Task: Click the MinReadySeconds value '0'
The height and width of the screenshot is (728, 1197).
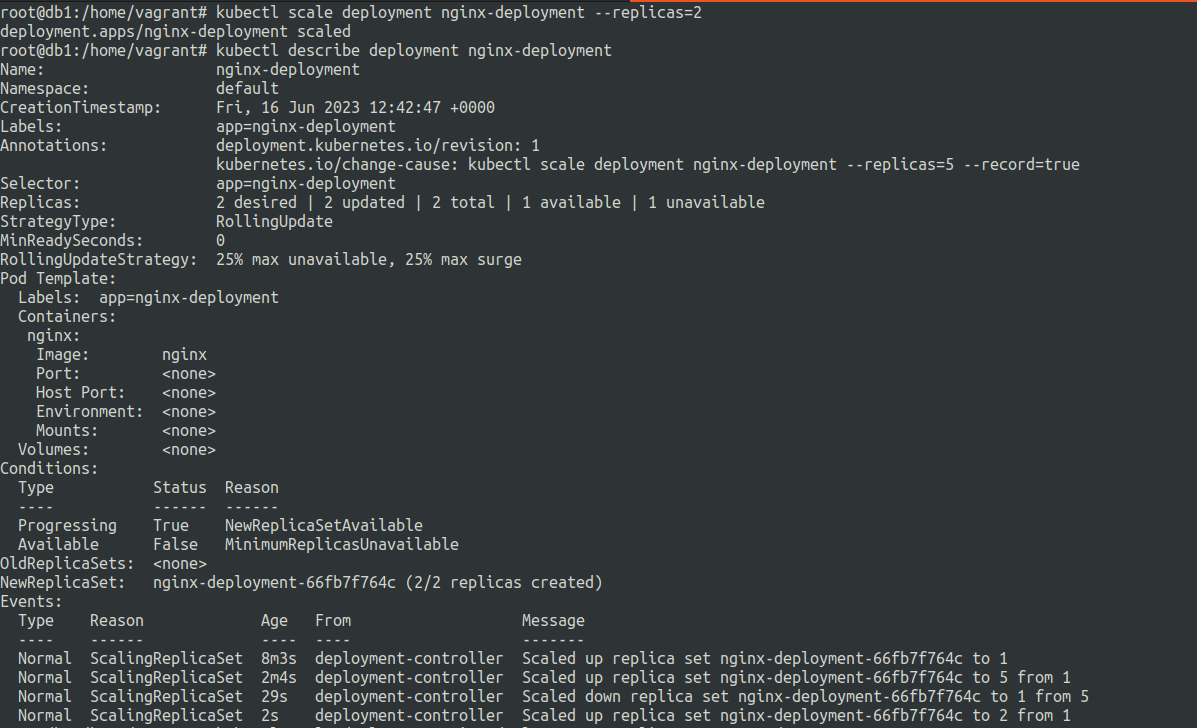Action: 221,241
